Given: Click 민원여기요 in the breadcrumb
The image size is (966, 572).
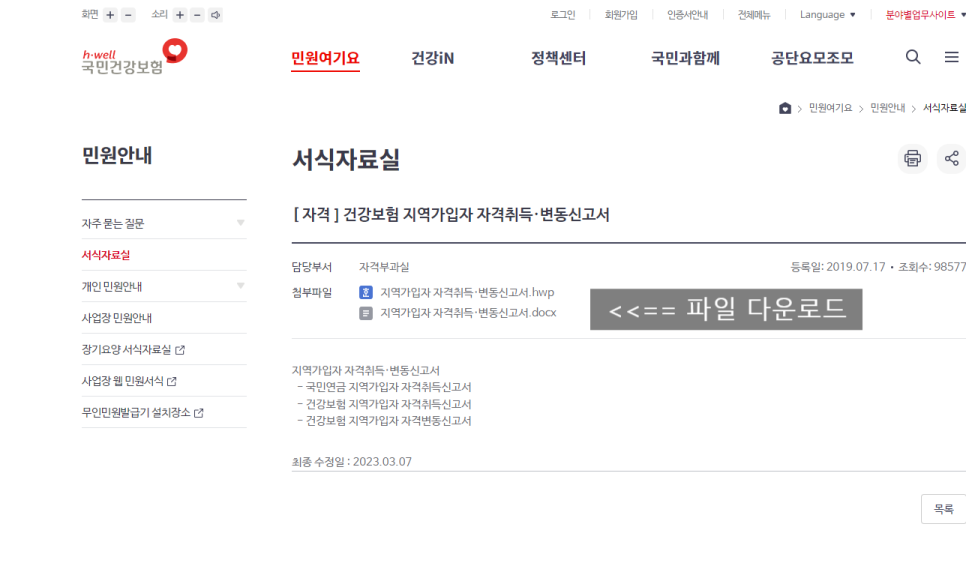Looking at the screenshot, I should coord(830,108).
